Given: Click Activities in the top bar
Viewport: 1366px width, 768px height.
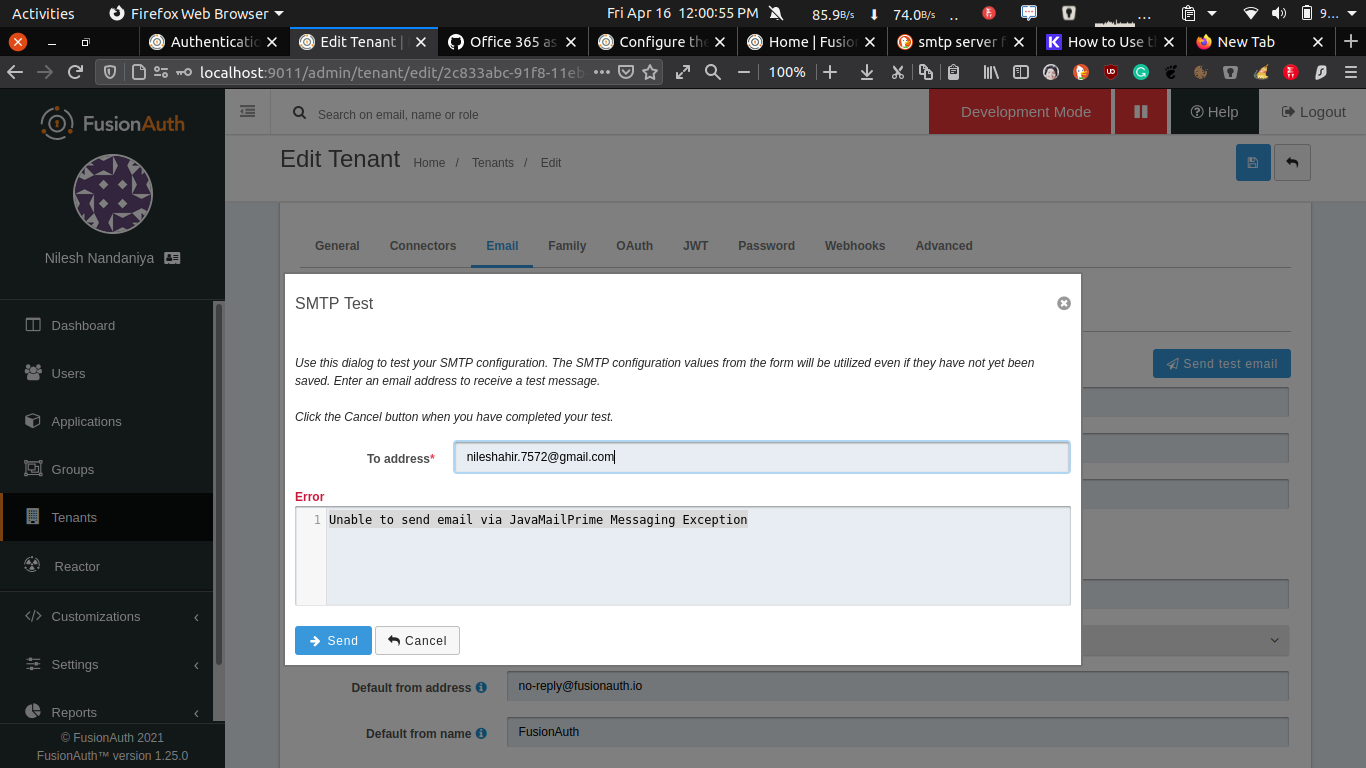Looking at the screenshot, I should pyautogui.click(x=43, y=13).
